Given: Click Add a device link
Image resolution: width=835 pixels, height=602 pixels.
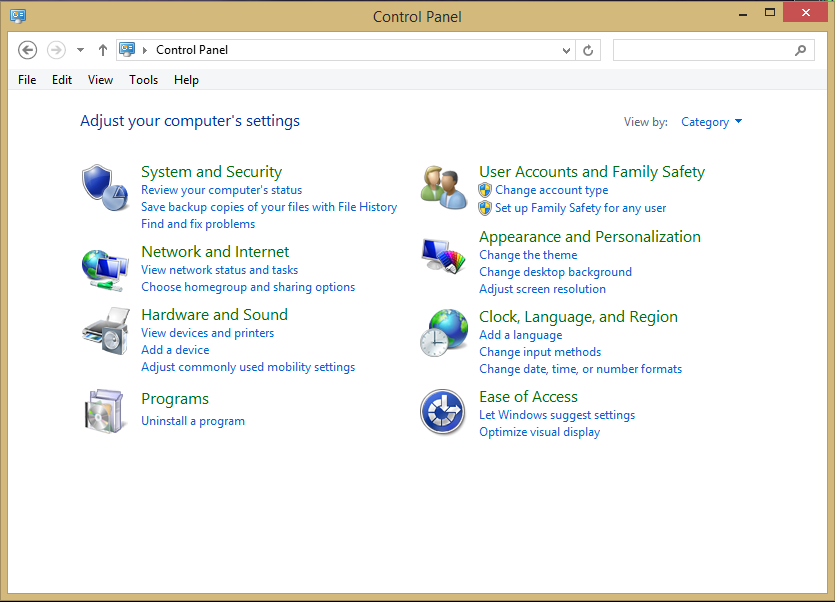Looking at the screenshot, I should 175,350.
